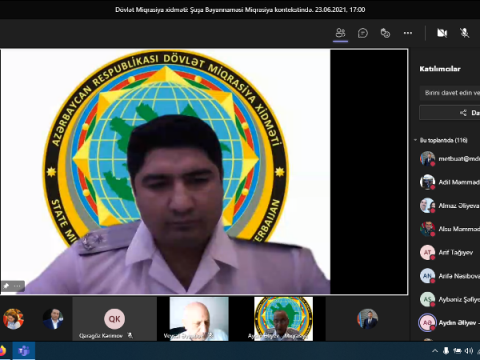480x360 pixels.
Task: Click the AT avatar of Arif Tağıyev
Action: [427, 252]
